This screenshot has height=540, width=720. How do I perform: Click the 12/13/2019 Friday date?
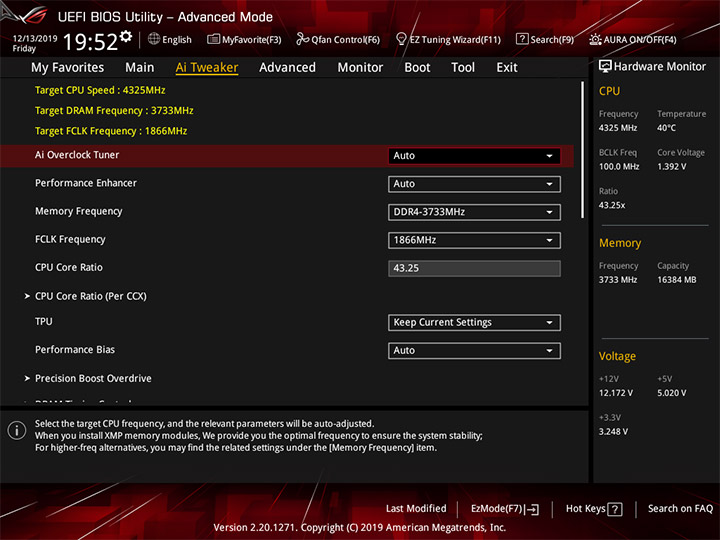(34, 43)
